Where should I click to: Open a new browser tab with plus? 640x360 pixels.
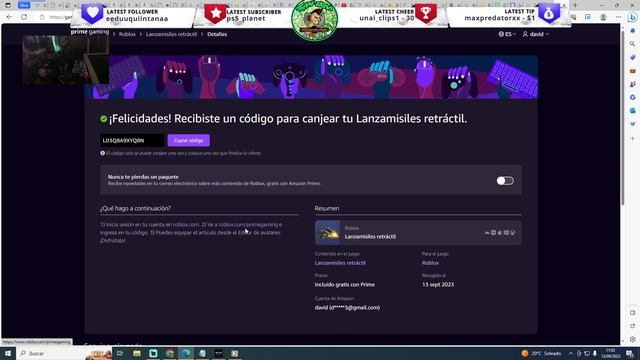click(575, 5)
